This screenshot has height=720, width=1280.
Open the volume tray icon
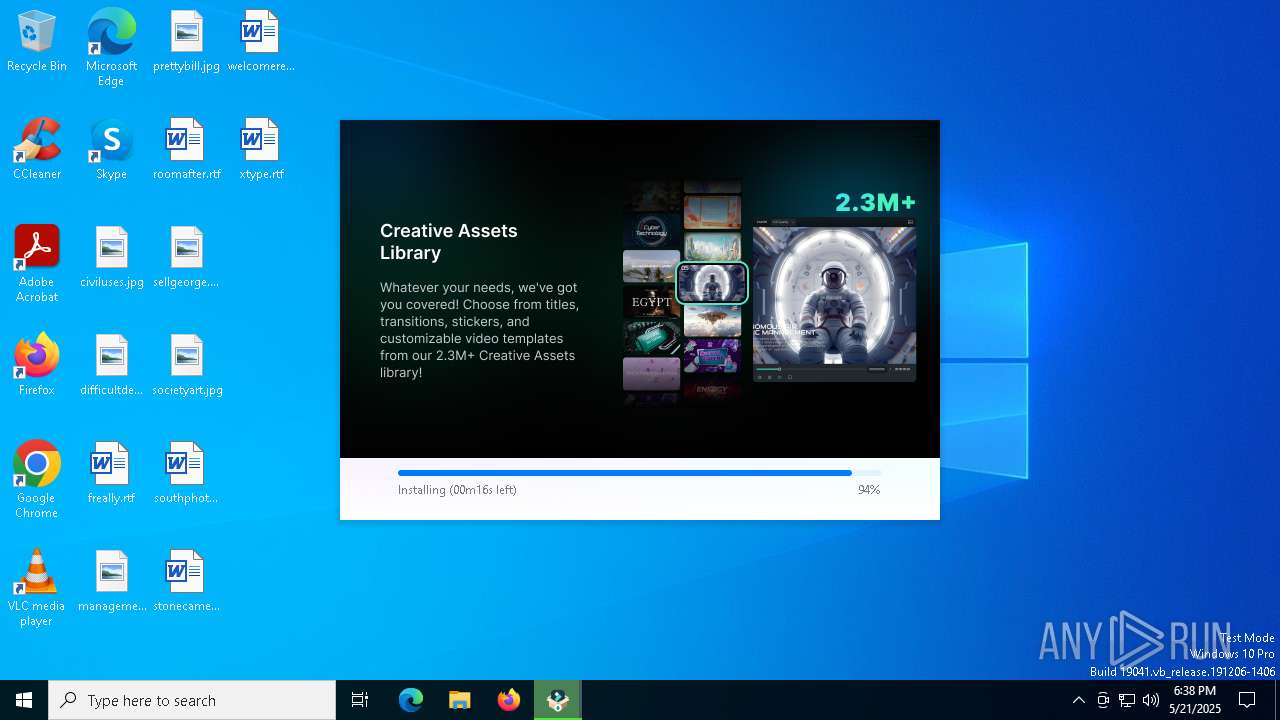click(x=1151, y=700)
